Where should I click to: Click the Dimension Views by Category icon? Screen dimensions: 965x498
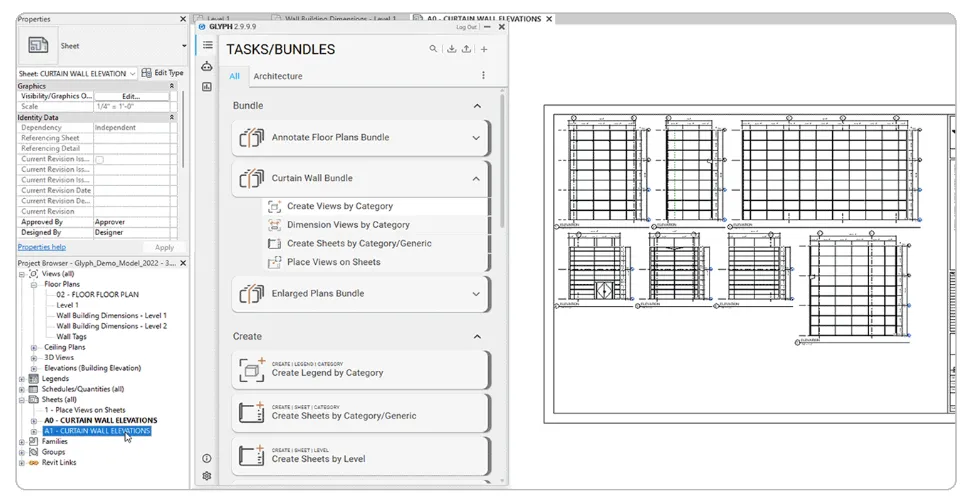(x=274, y=225)
